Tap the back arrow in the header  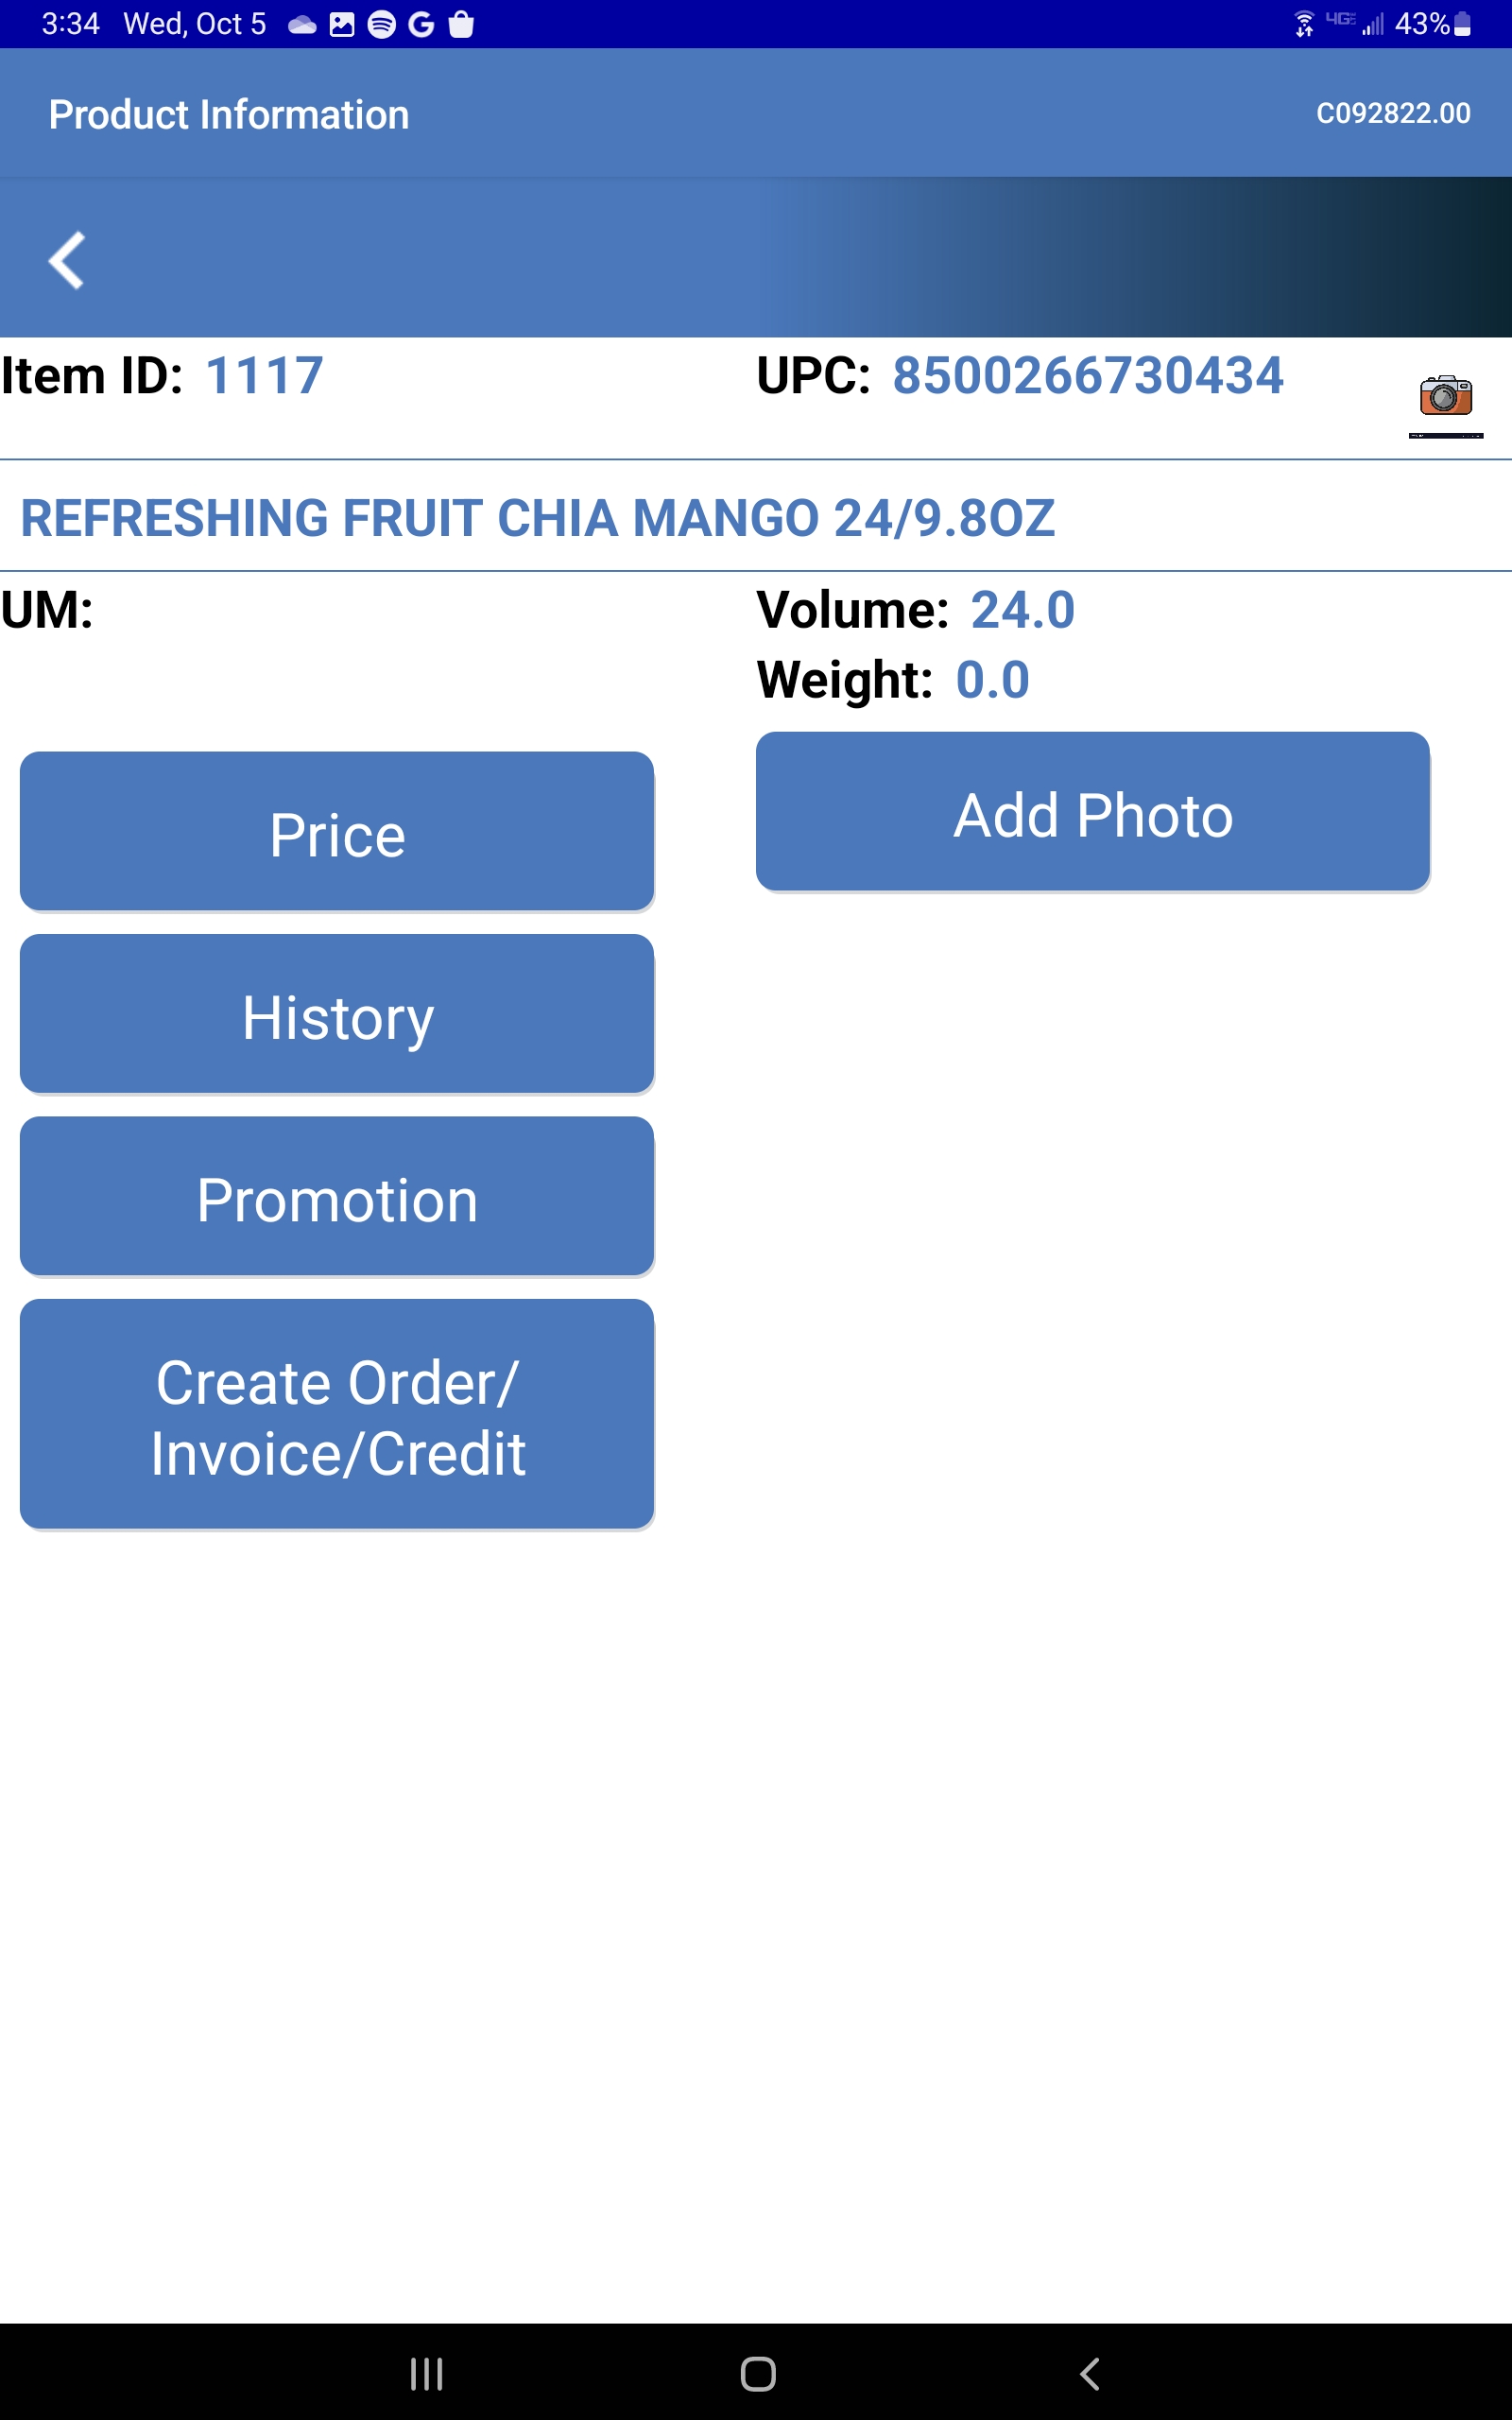click(67, 261)
